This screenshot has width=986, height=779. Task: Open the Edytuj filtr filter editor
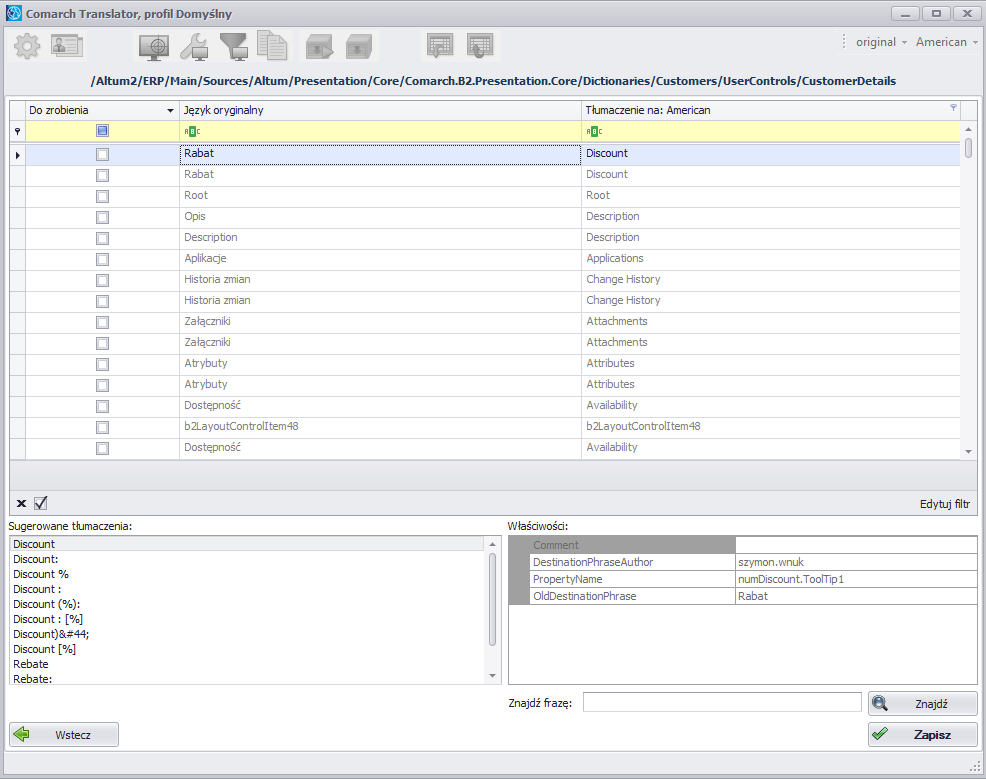[x=944, y=504]
